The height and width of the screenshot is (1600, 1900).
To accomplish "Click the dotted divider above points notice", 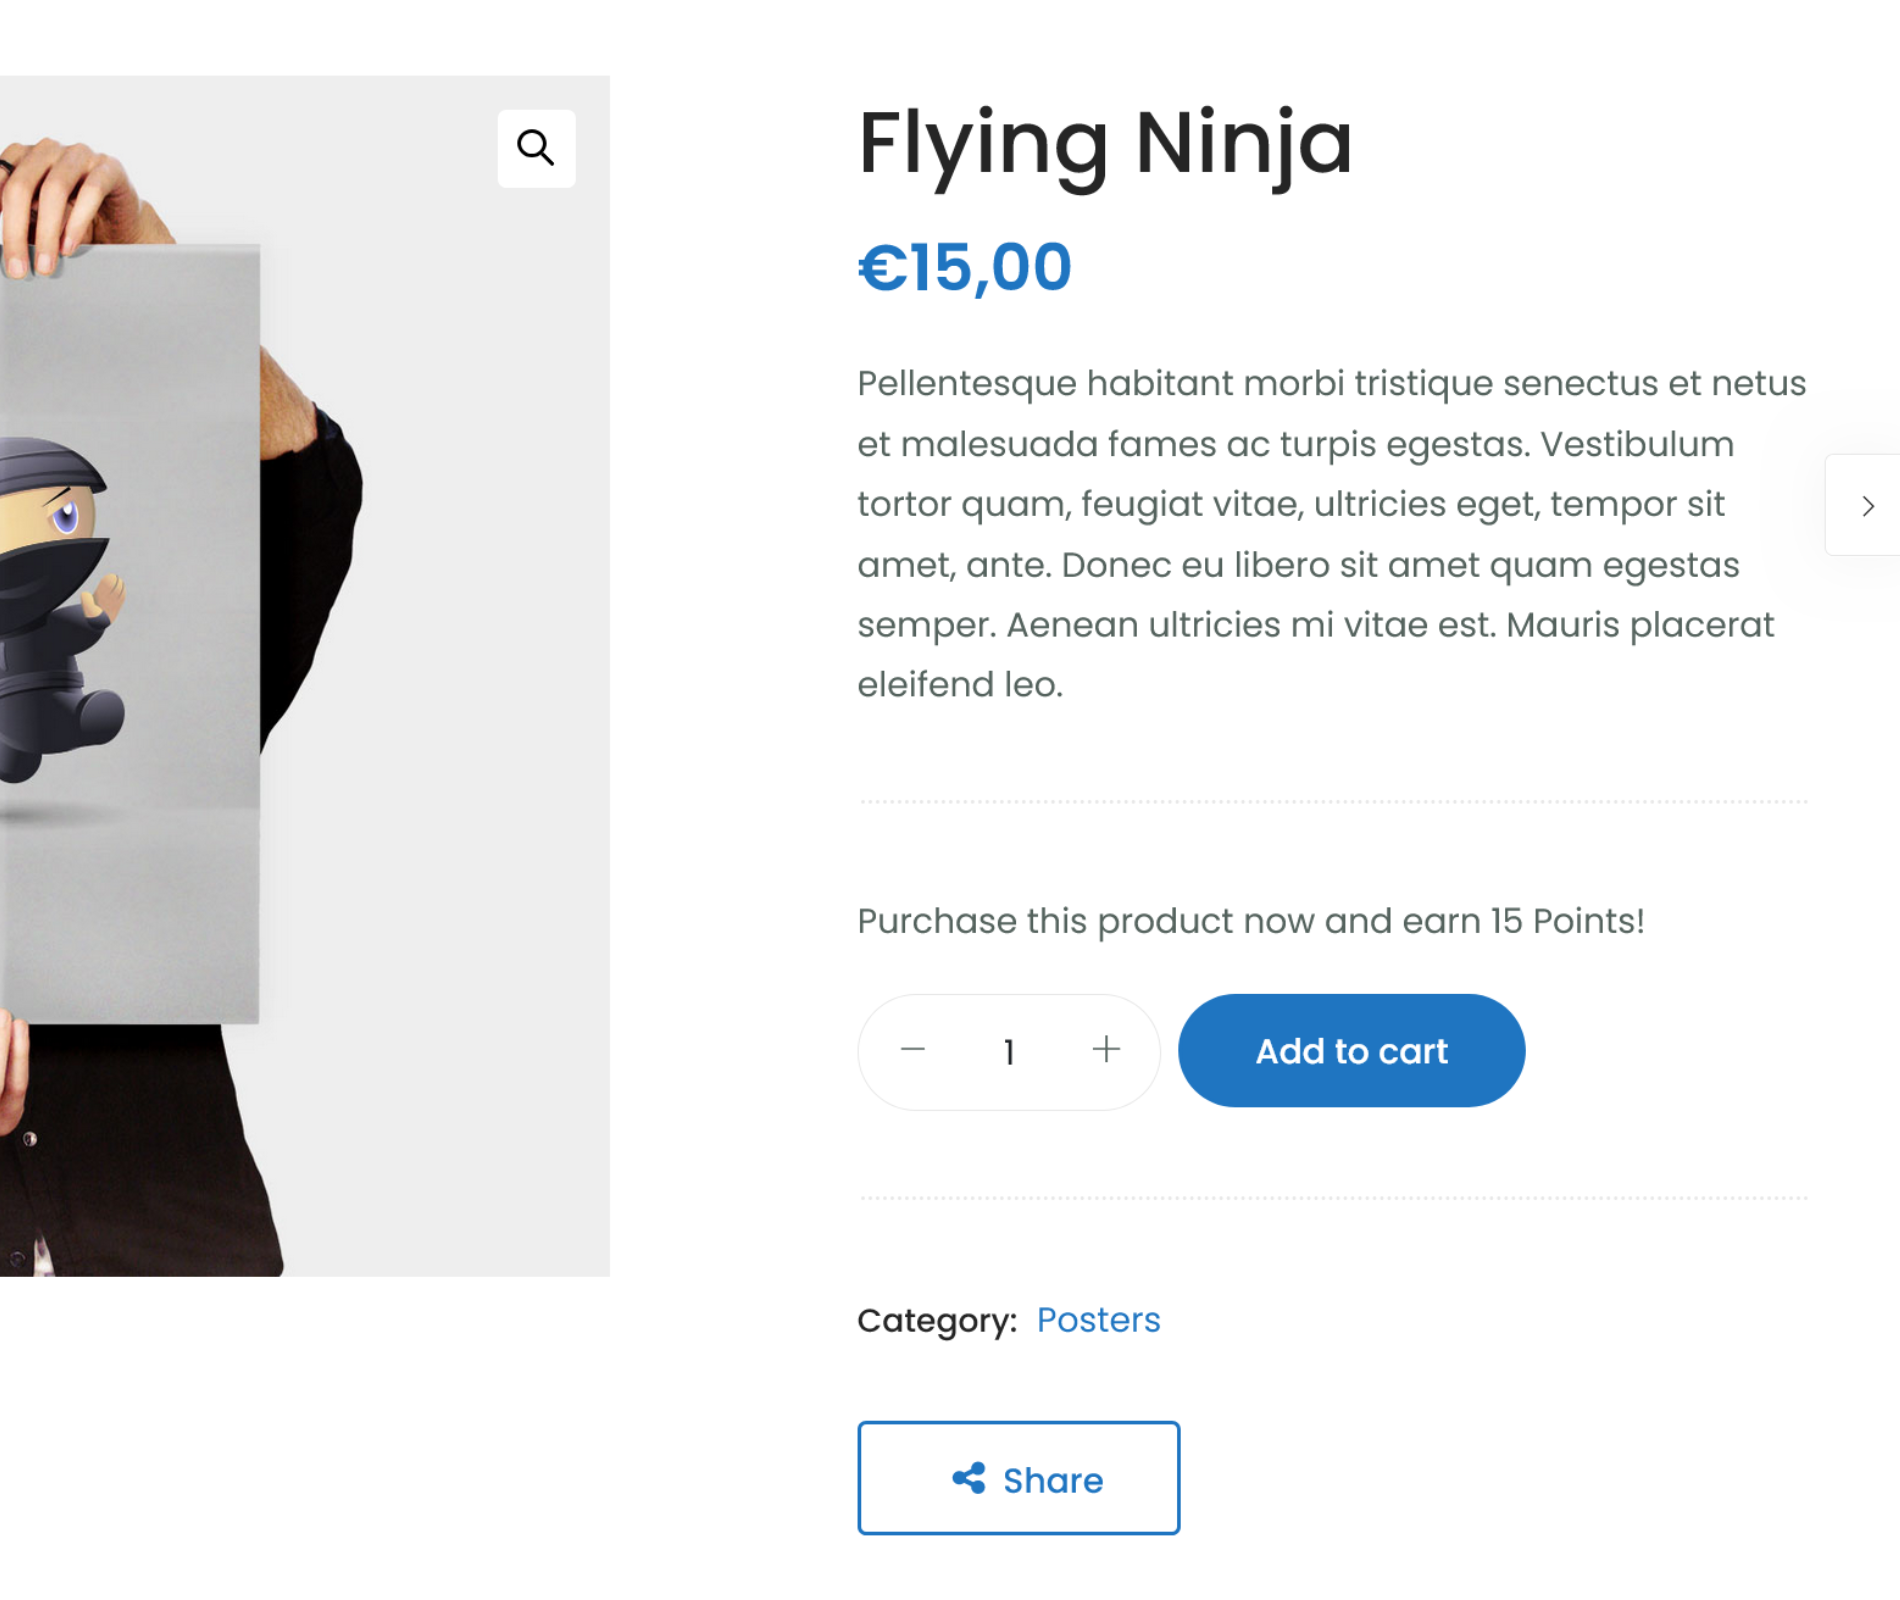I will (1333, 801).
